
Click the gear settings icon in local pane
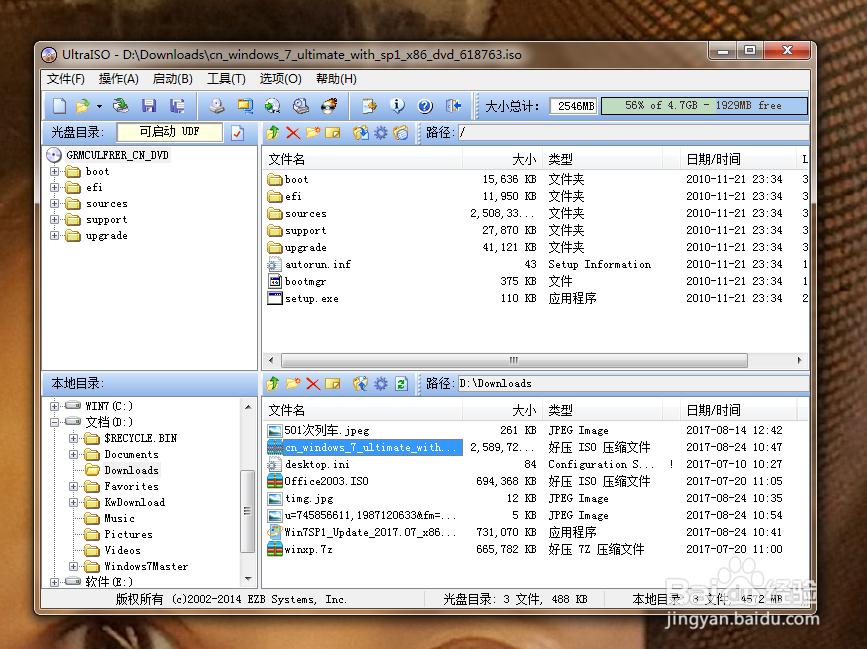tap(381, 383)
